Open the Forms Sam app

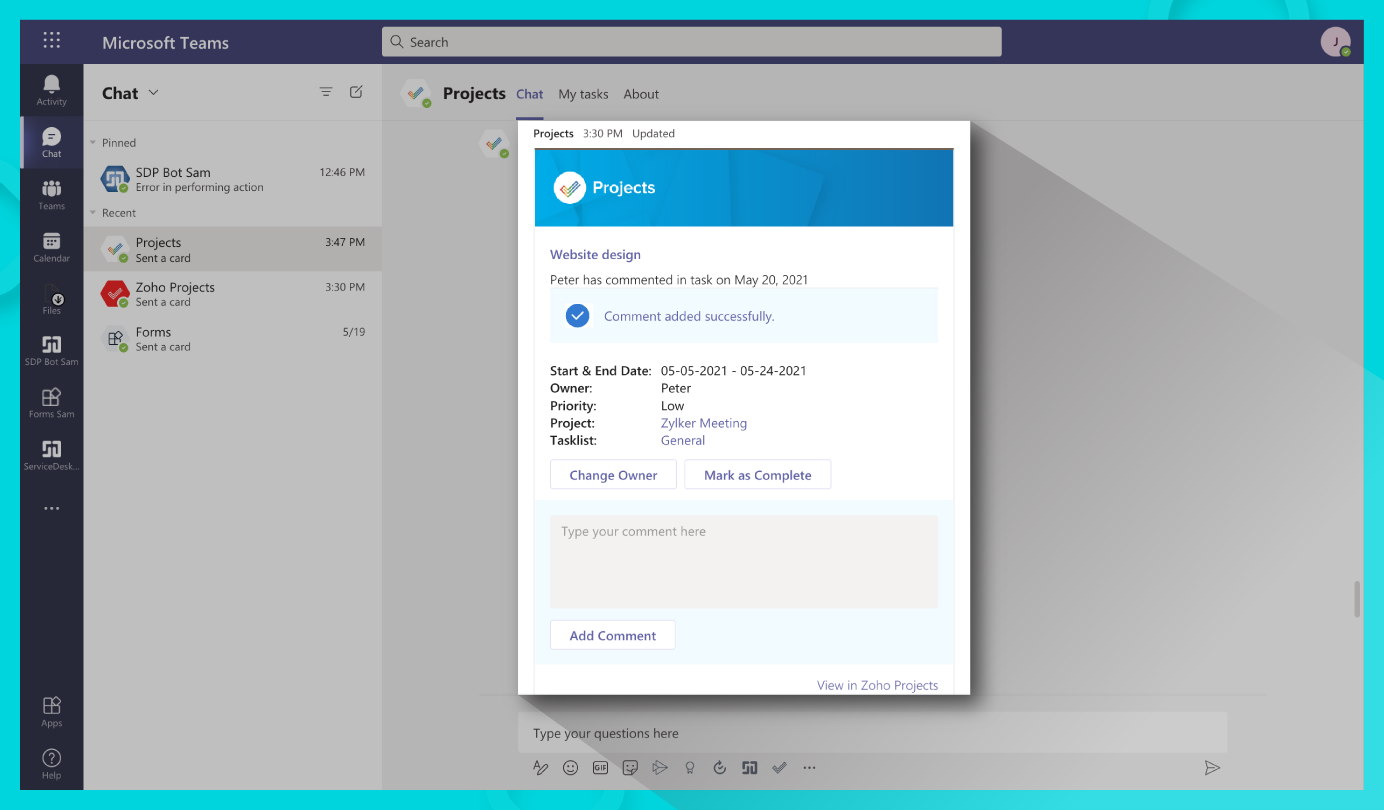click(x=52, y=402)
